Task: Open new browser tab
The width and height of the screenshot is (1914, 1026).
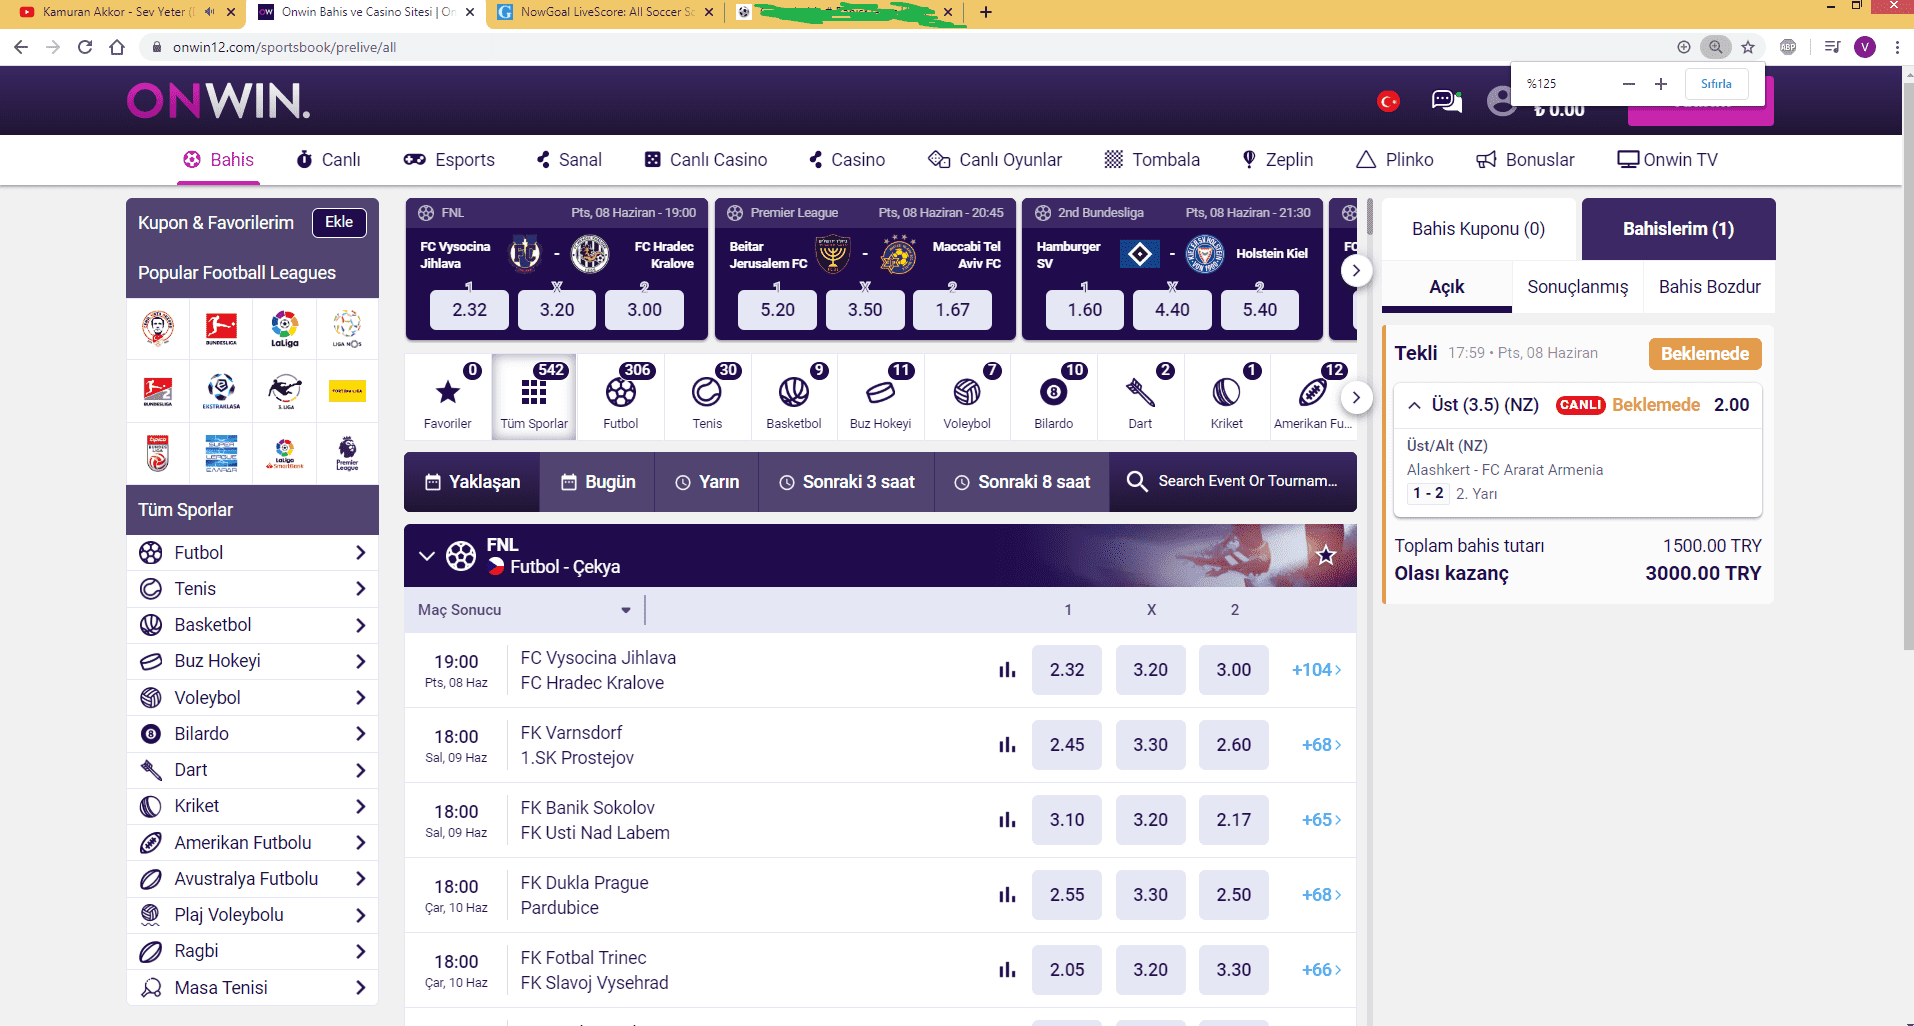Action: pos(986,12)
